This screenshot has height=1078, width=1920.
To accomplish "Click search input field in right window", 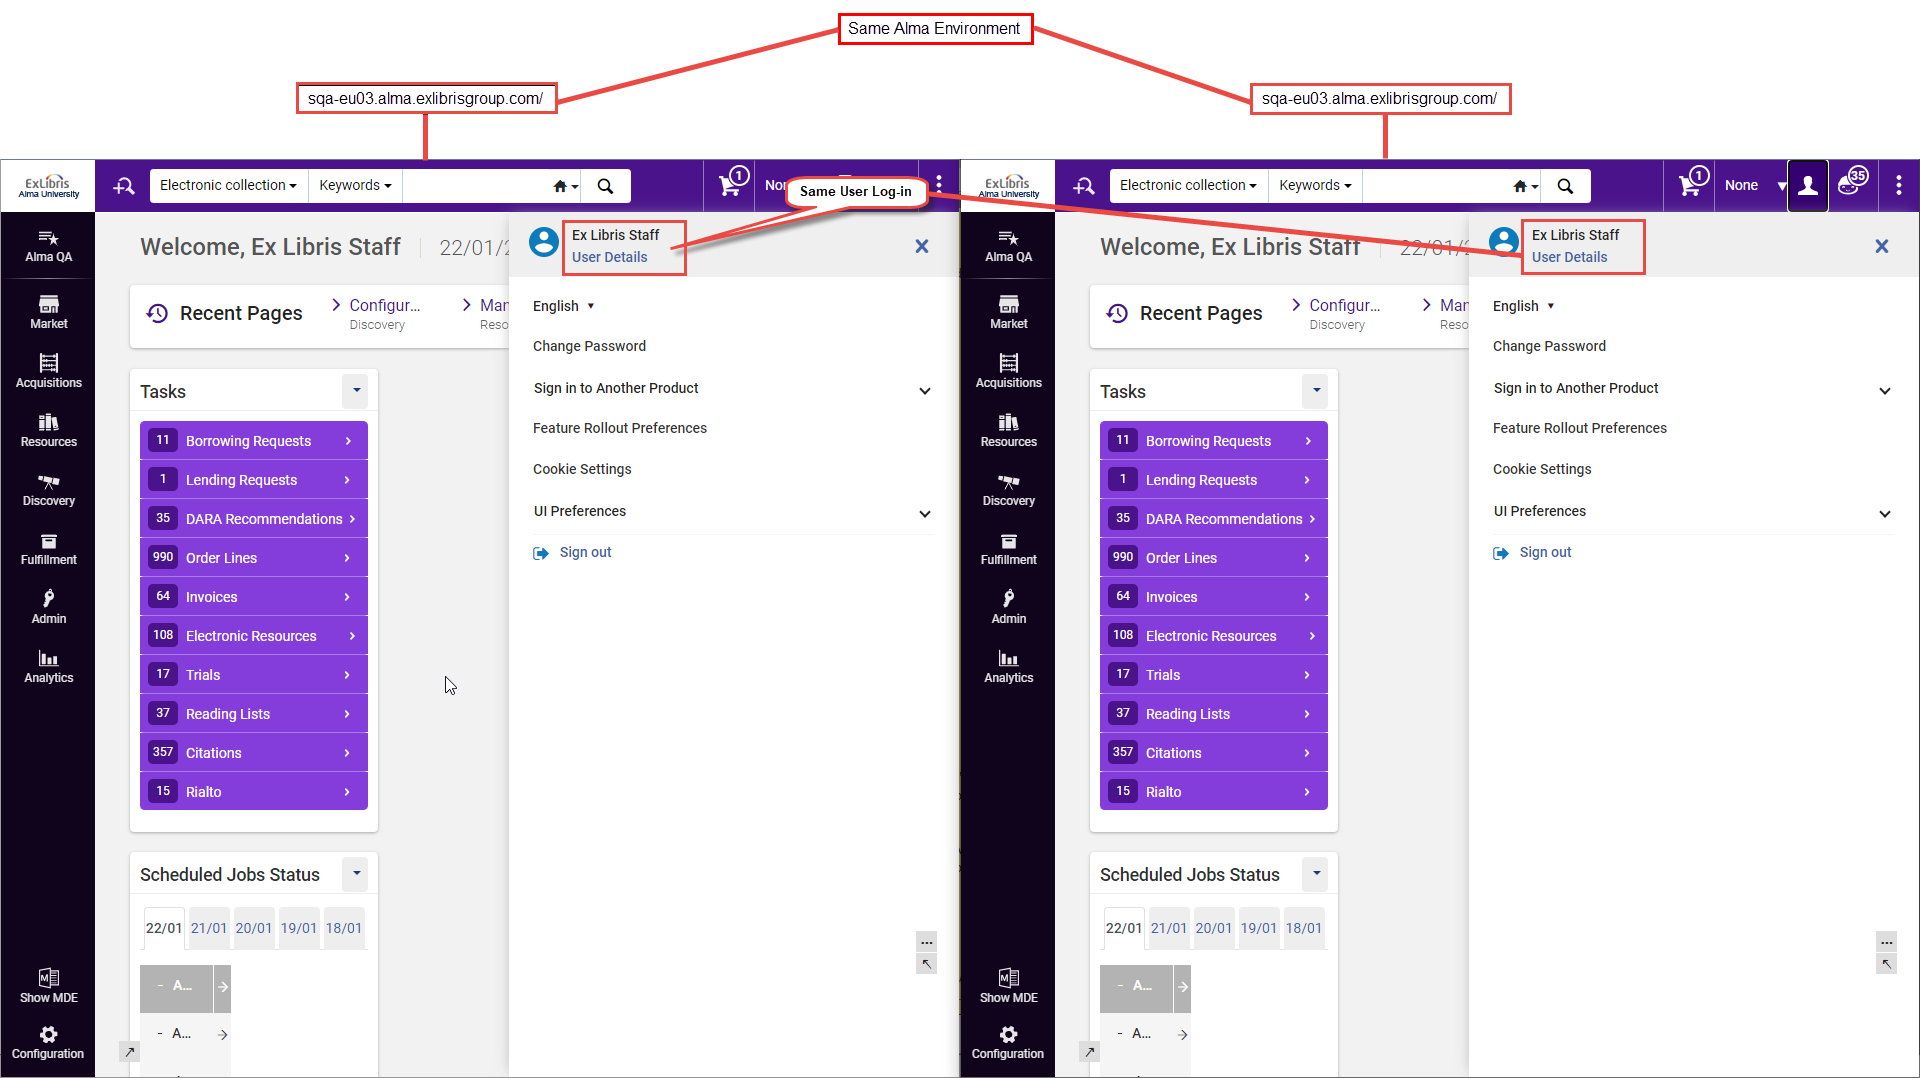I will click(1435, 186).
